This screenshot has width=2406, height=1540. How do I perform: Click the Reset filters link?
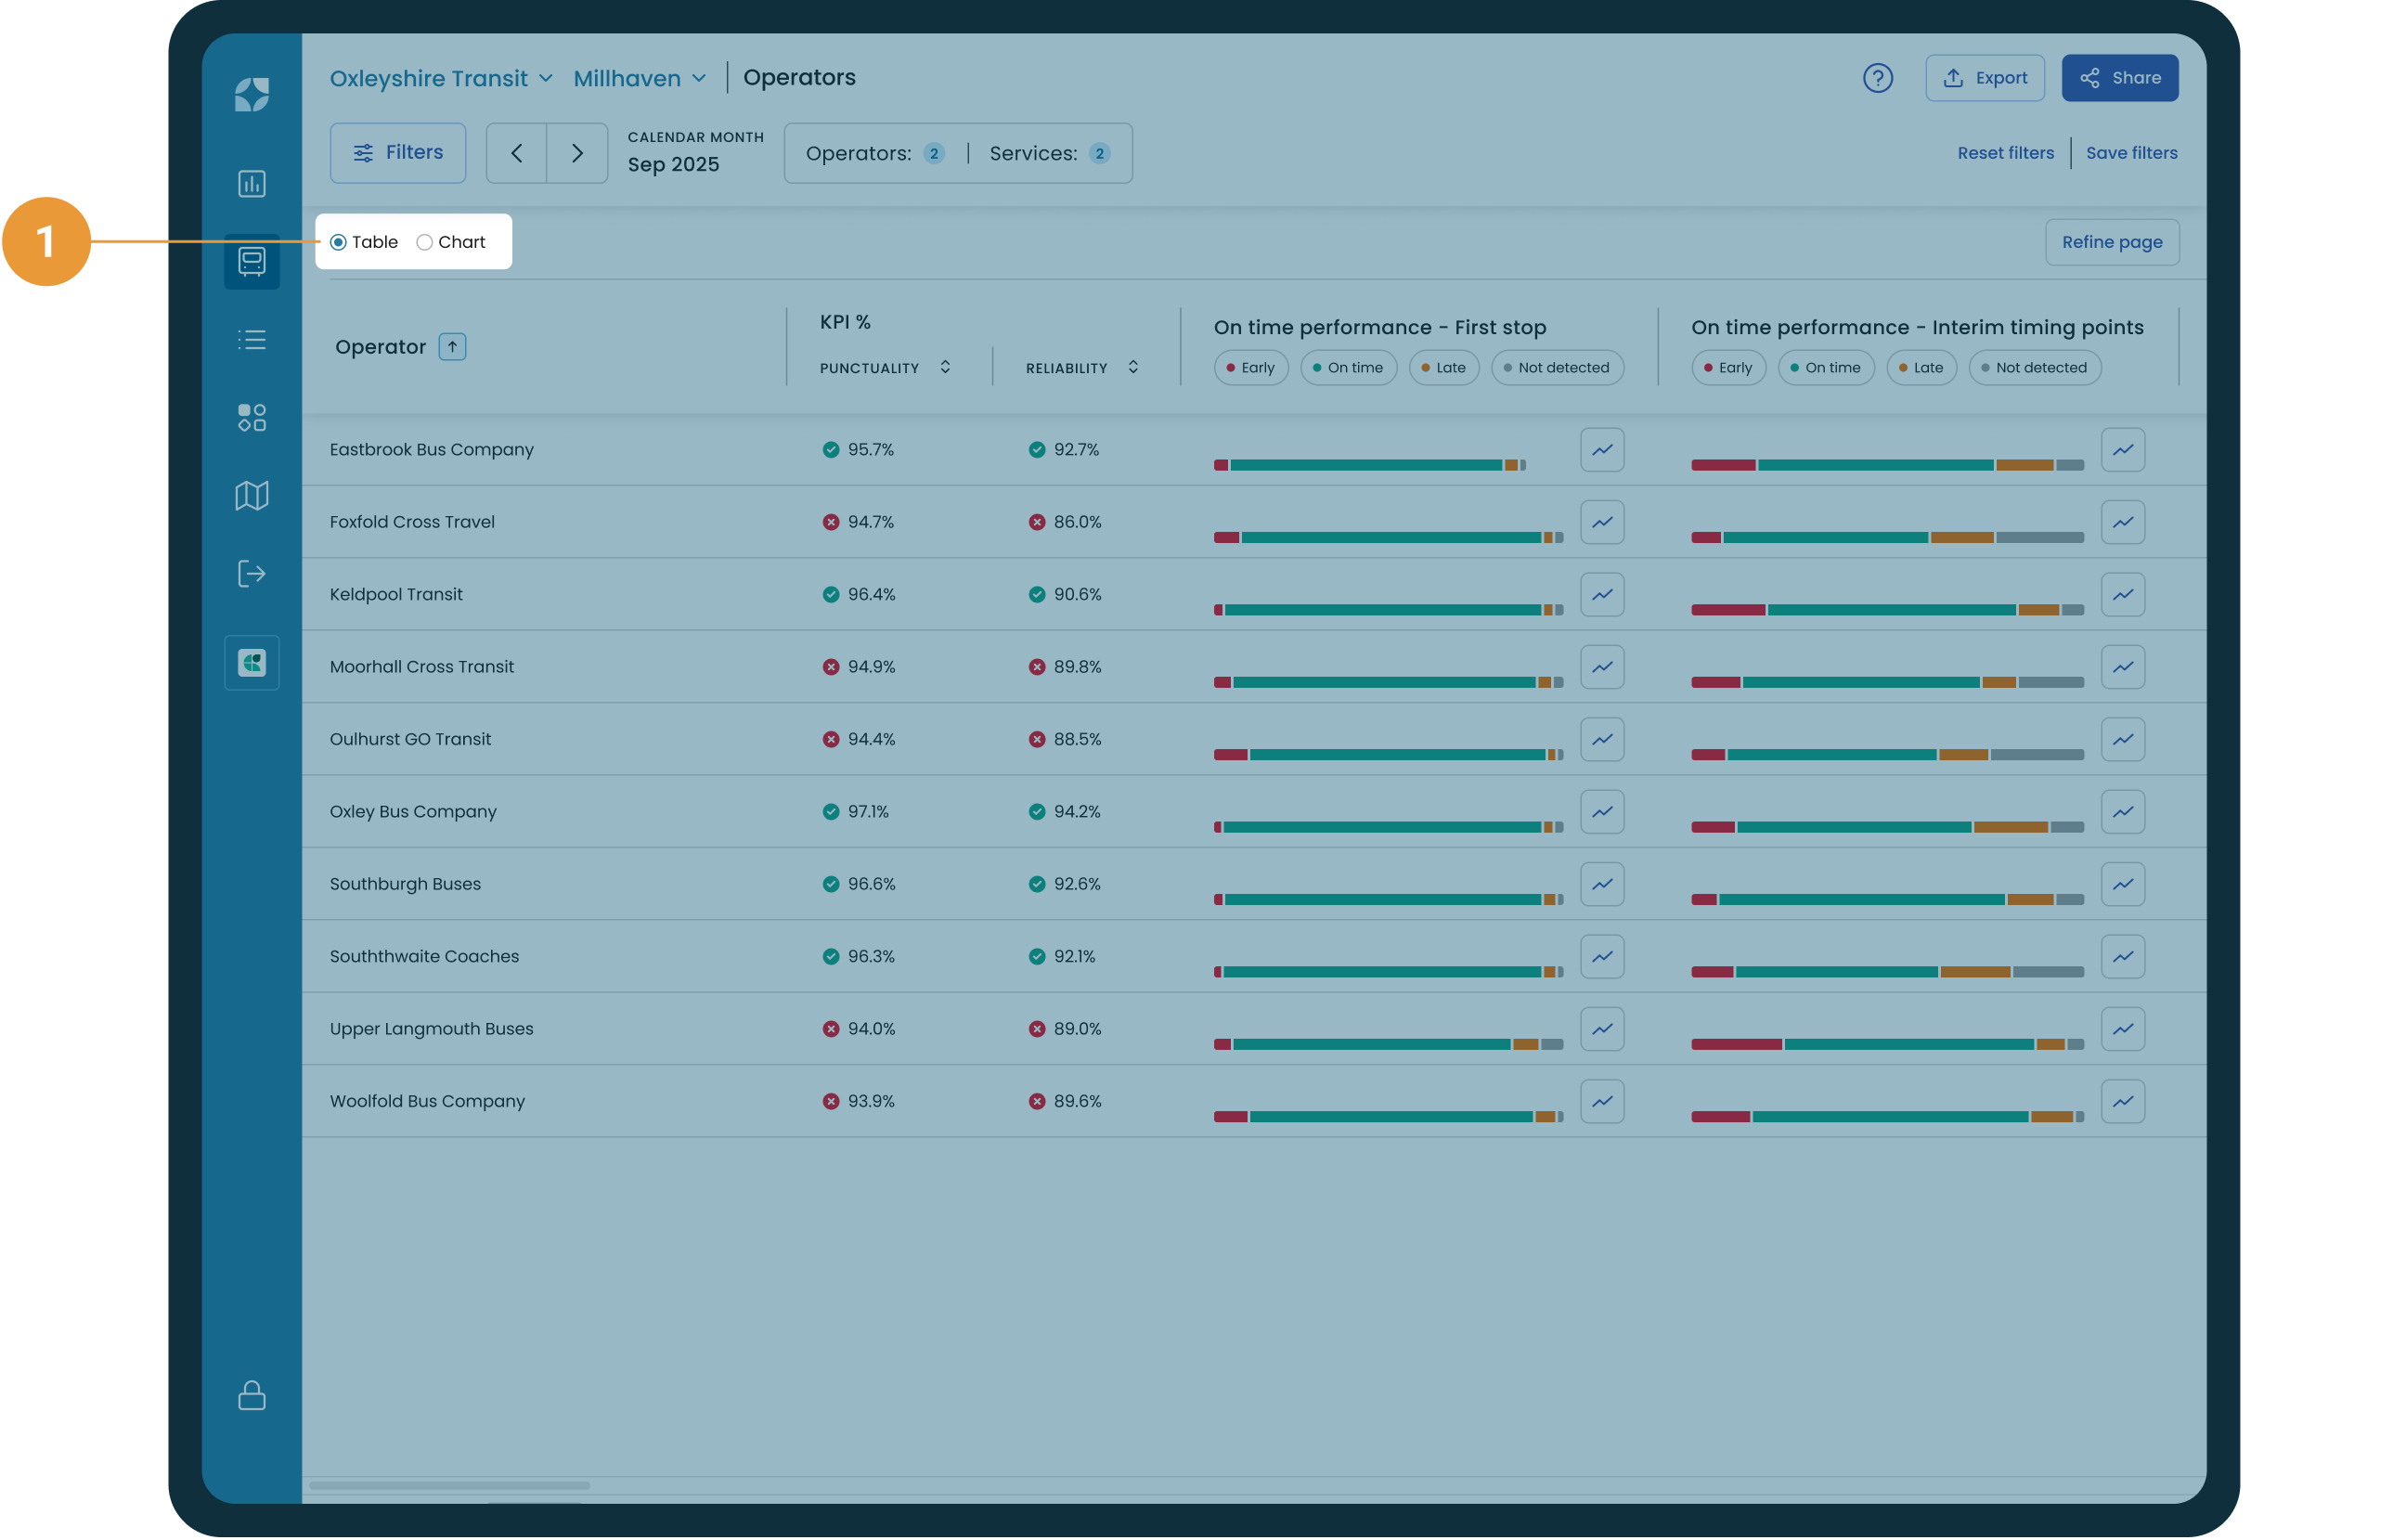[x=2005, y=153]
